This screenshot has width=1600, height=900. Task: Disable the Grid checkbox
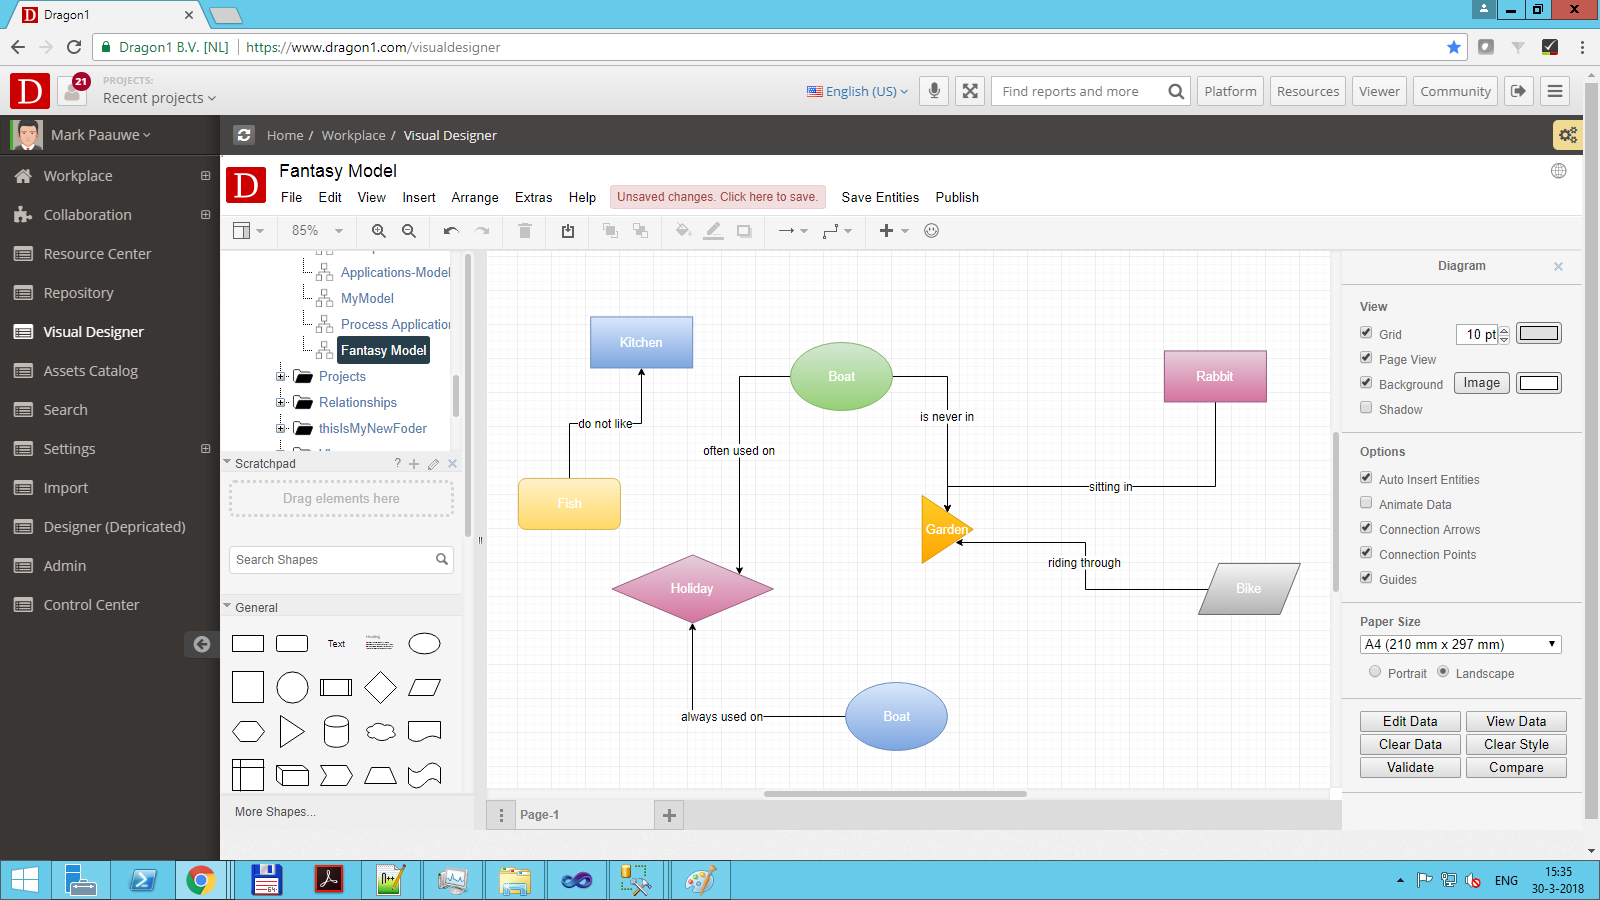(x=1366, y=333)
